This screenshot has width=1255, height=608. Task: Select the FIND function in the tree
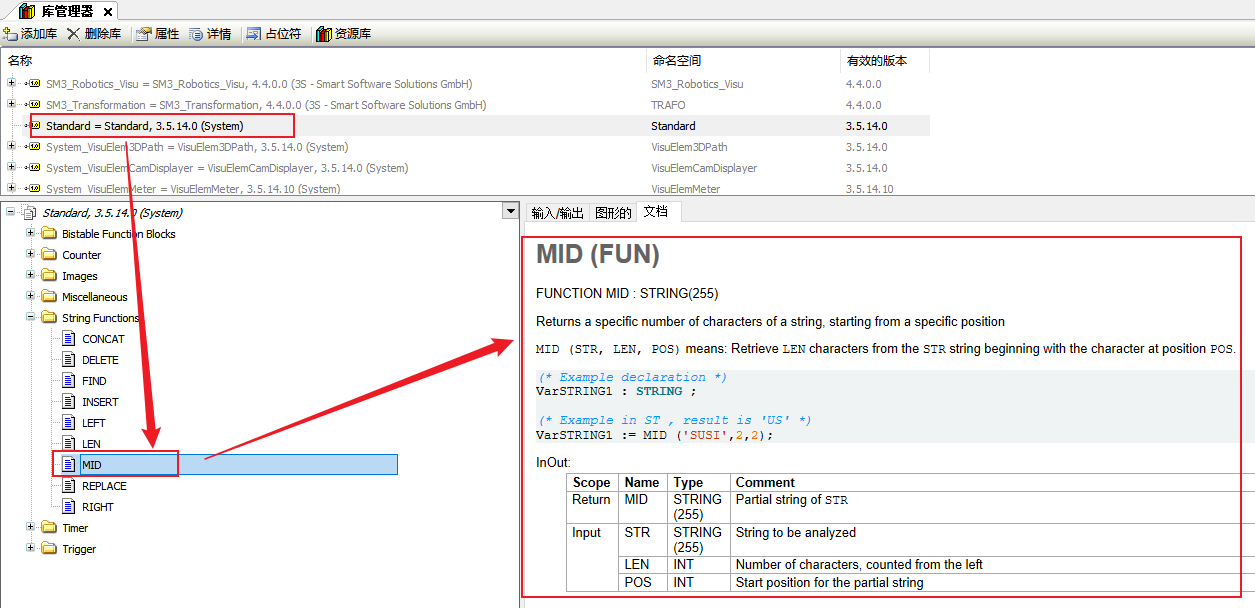tap(94, 381)
